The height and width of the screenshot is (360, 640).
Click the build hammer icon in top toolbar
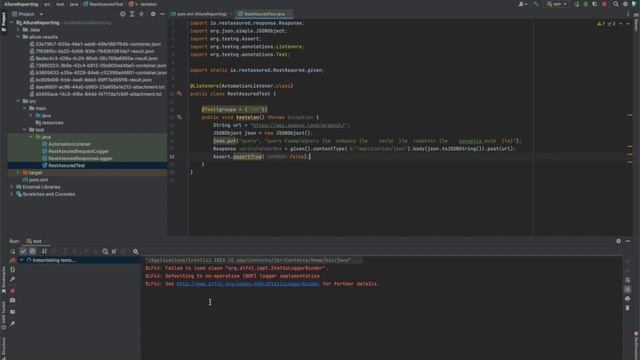[x=536, y=4]
